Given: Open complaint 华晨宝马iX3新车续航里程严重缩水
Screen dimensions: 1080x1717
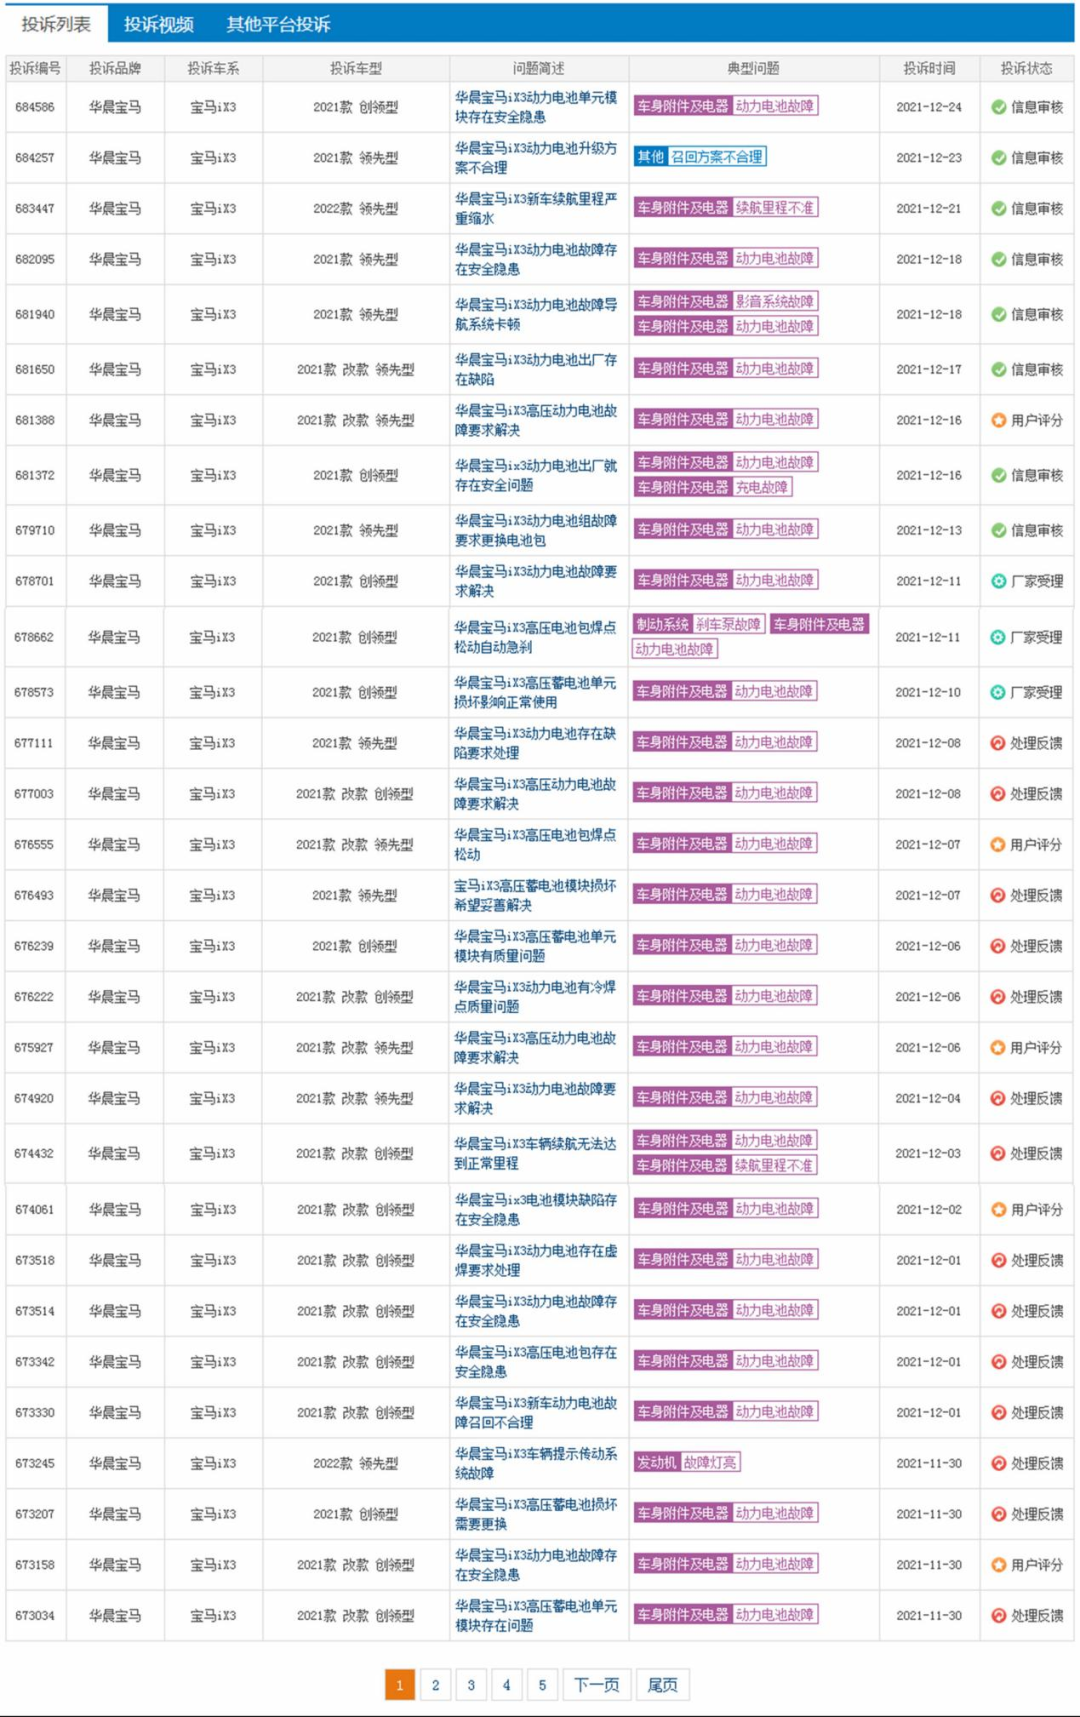Looking at the screenshot, I should pyautogui.click(x=536, y=209).
